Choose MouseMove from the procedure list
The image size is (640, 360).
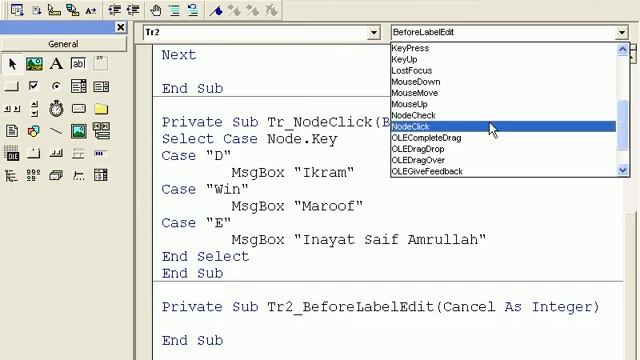click(x=503, y=93)
